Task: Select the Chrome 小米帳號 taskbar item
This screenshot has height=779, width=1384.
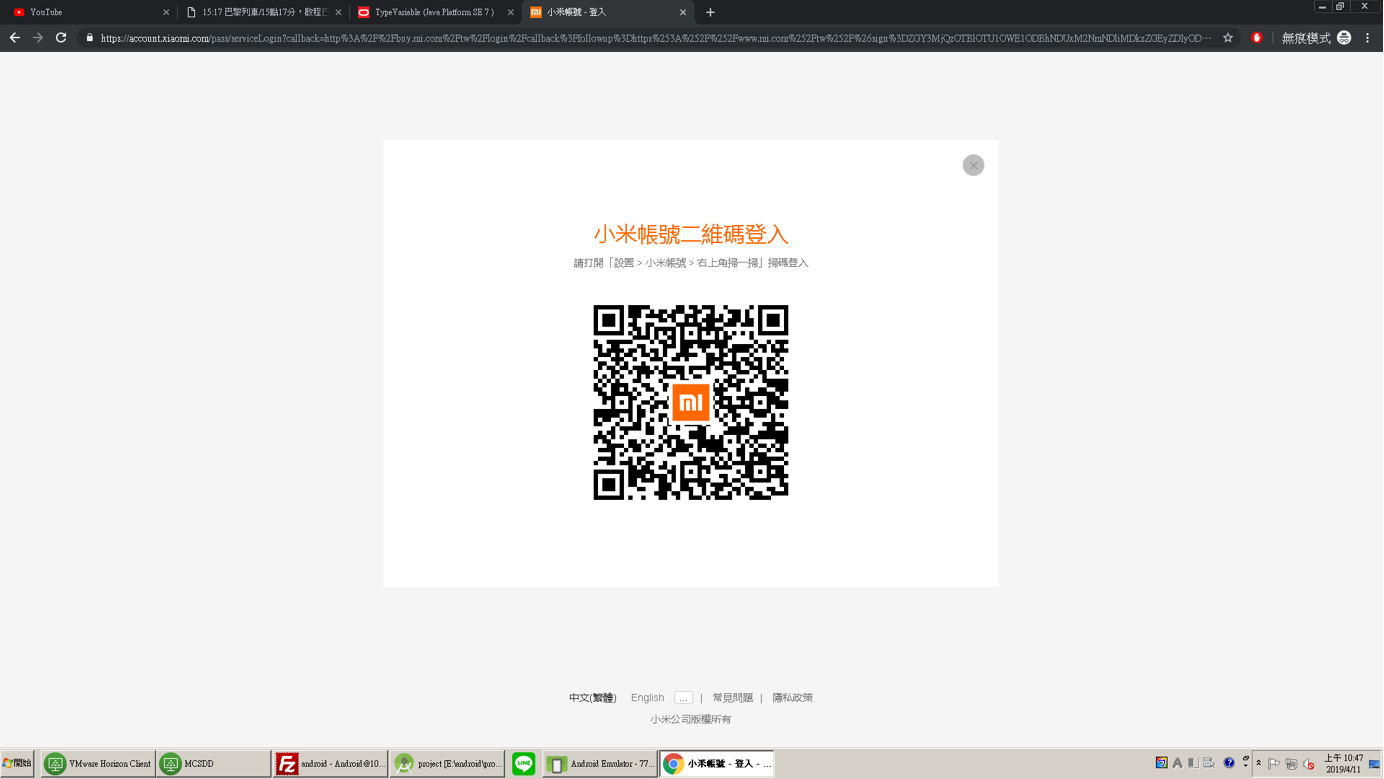Action: point(717,763)
